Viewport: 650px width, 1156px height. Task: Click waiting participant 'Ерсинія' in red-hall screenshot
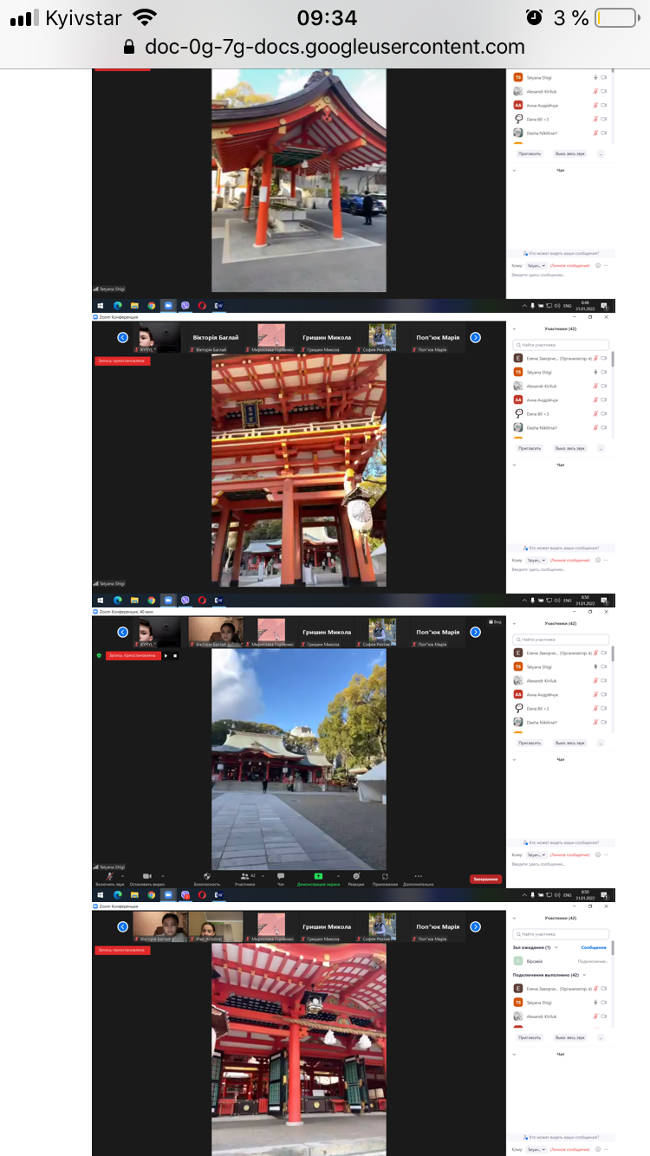pyautogui.click(x=560, y=961)
